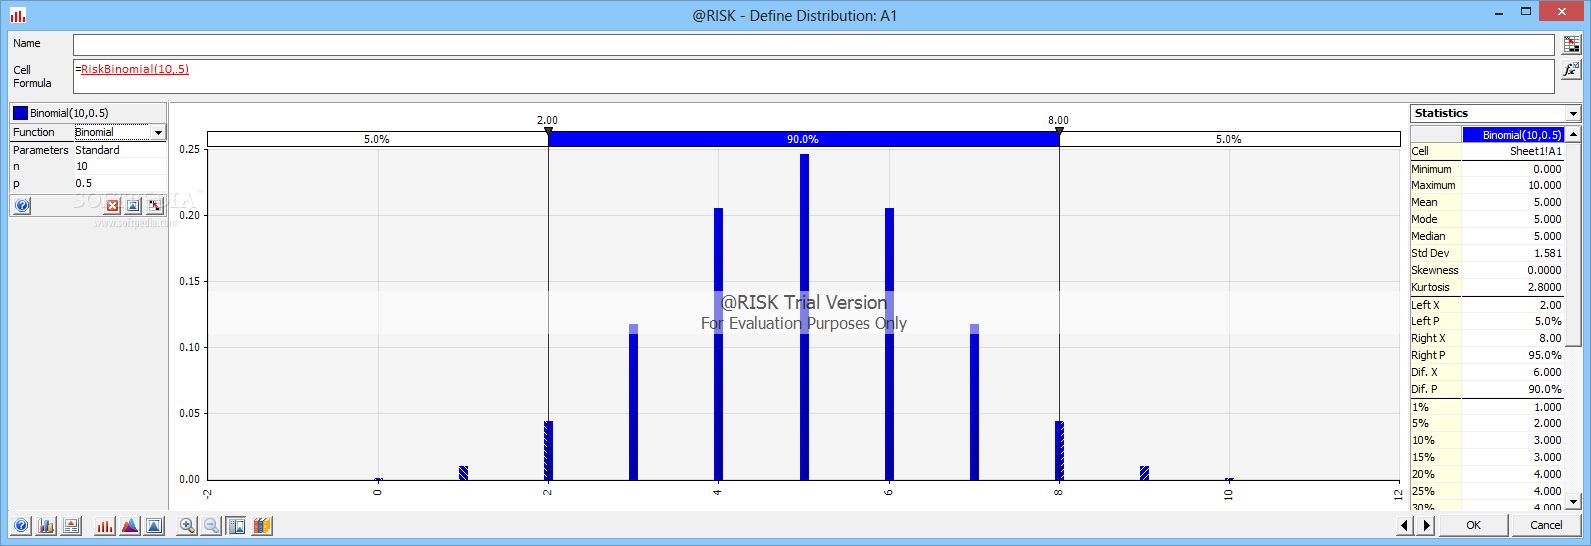Click the left 5.0% probability segment
1591x546 pixels.
tap(377, 139)
